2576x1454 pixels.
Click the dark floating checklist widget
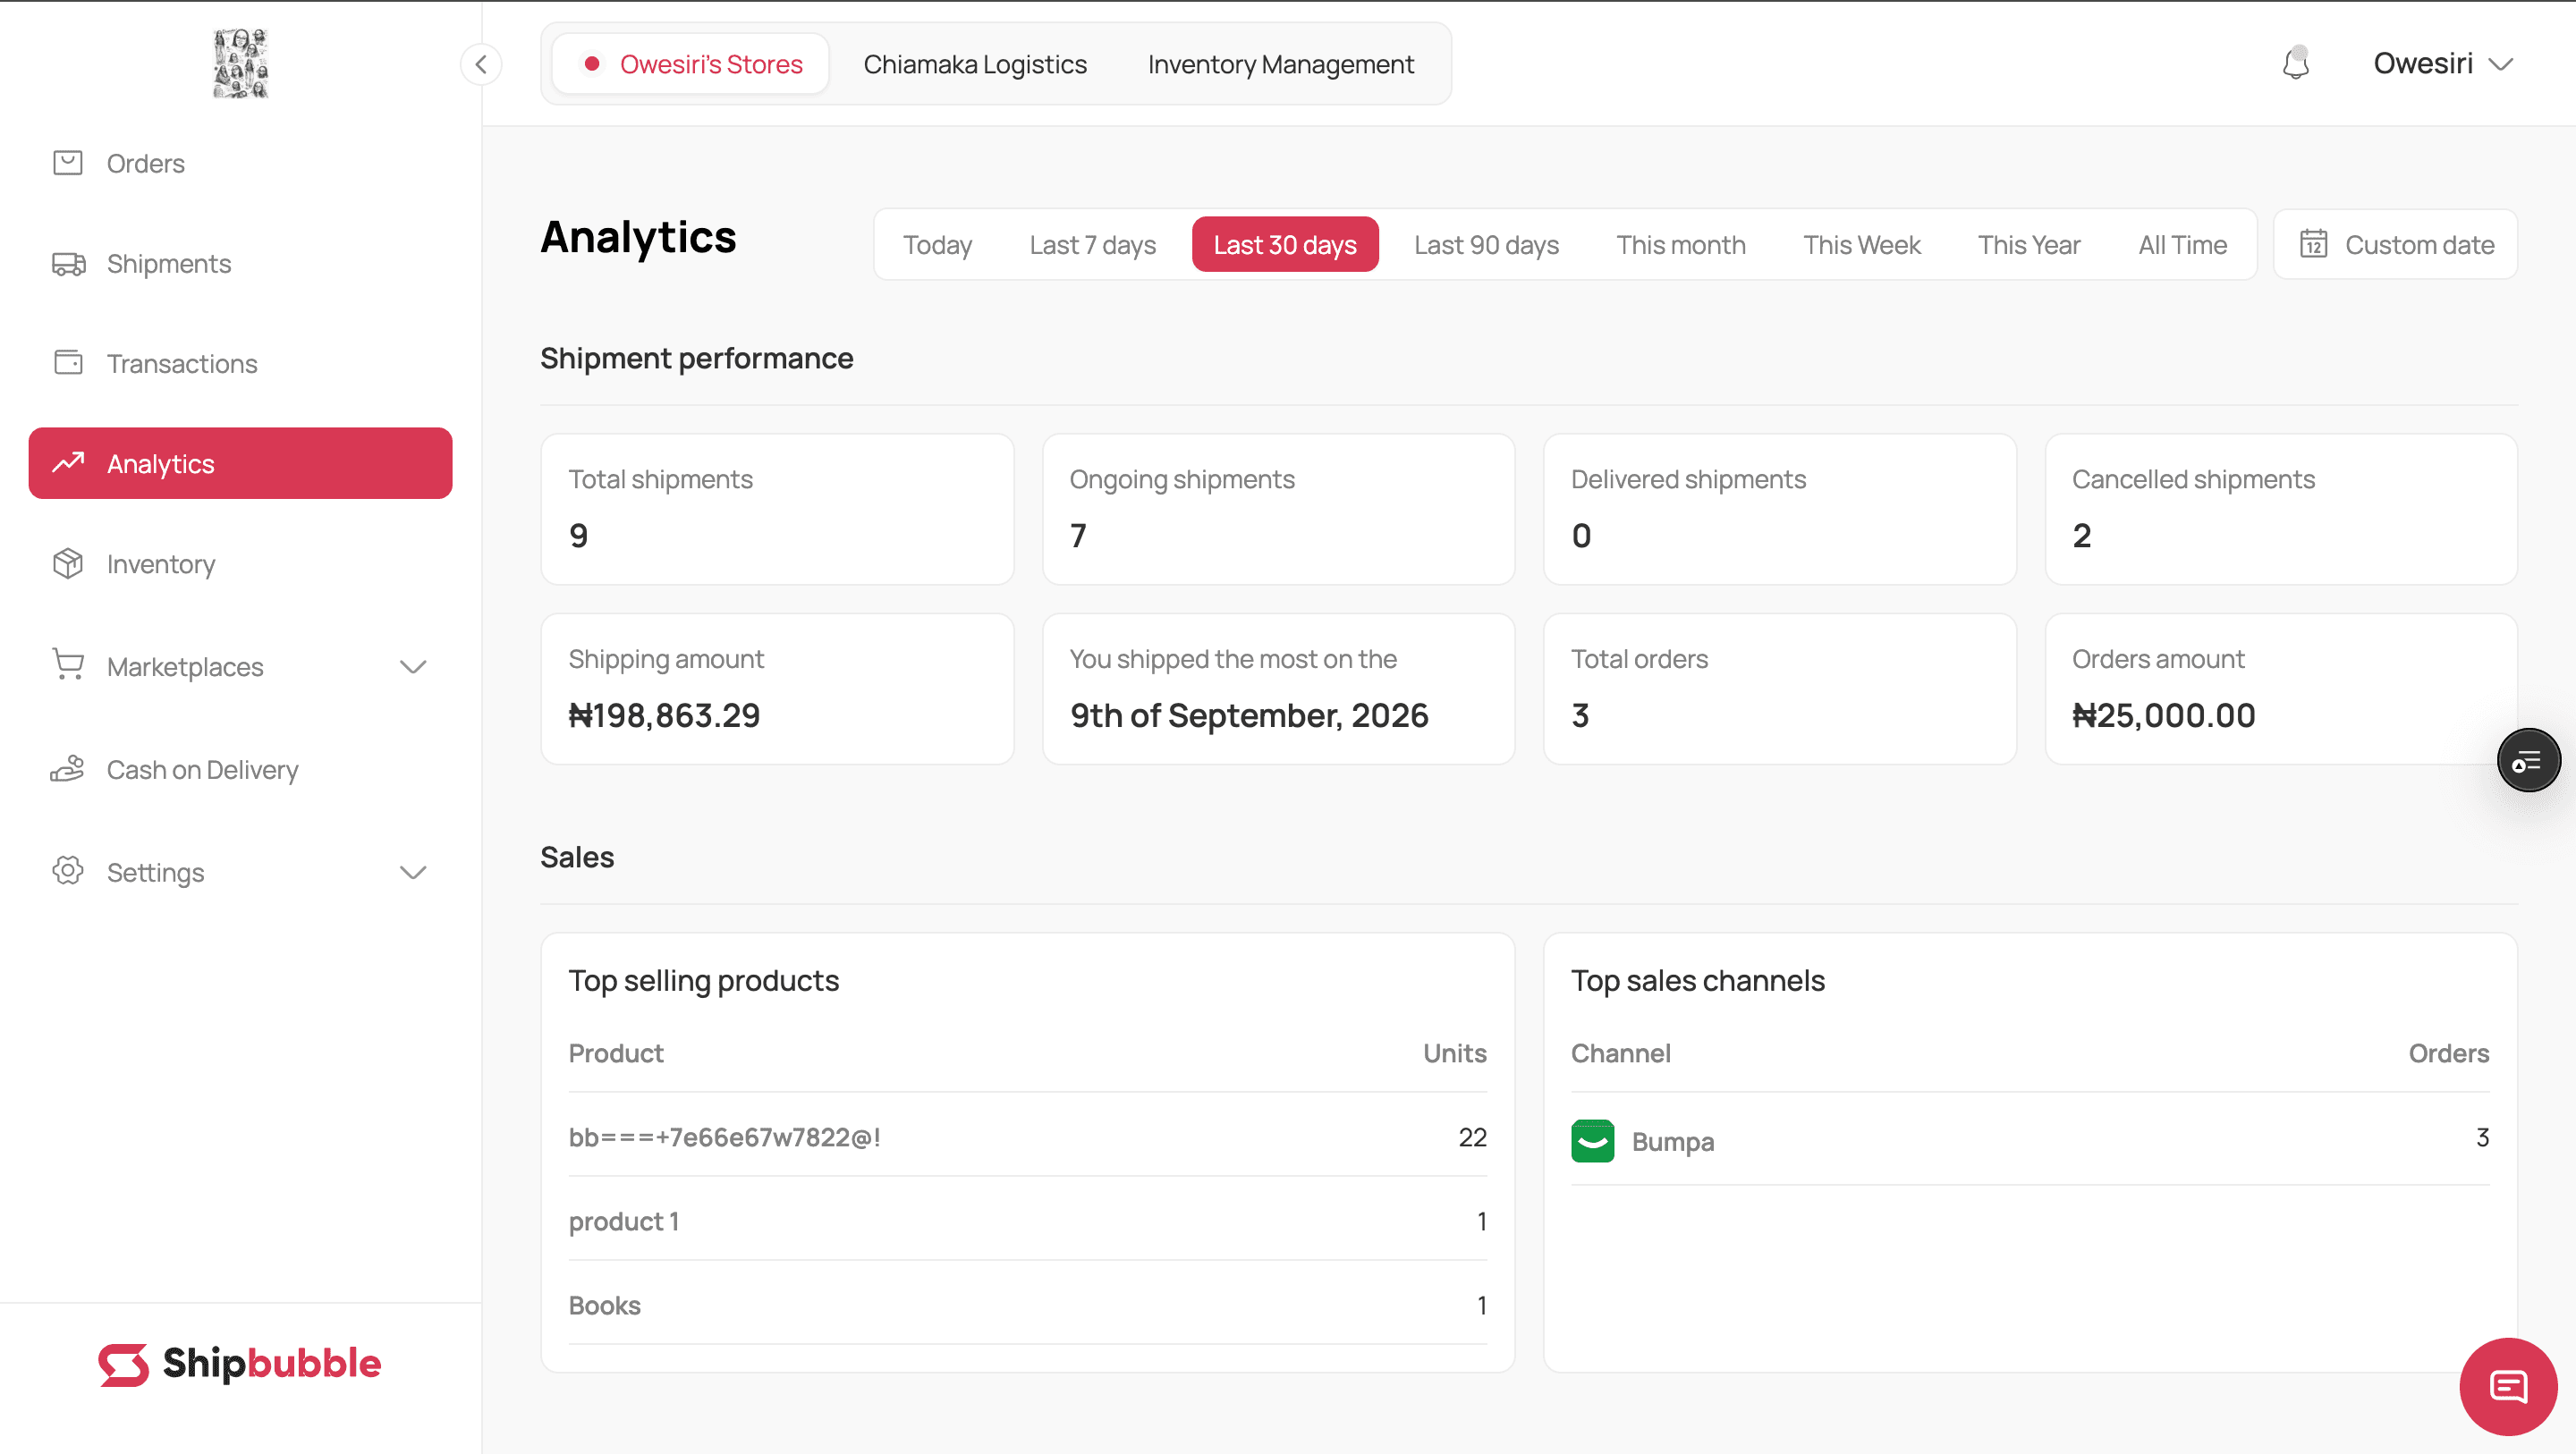(2528, 761)
